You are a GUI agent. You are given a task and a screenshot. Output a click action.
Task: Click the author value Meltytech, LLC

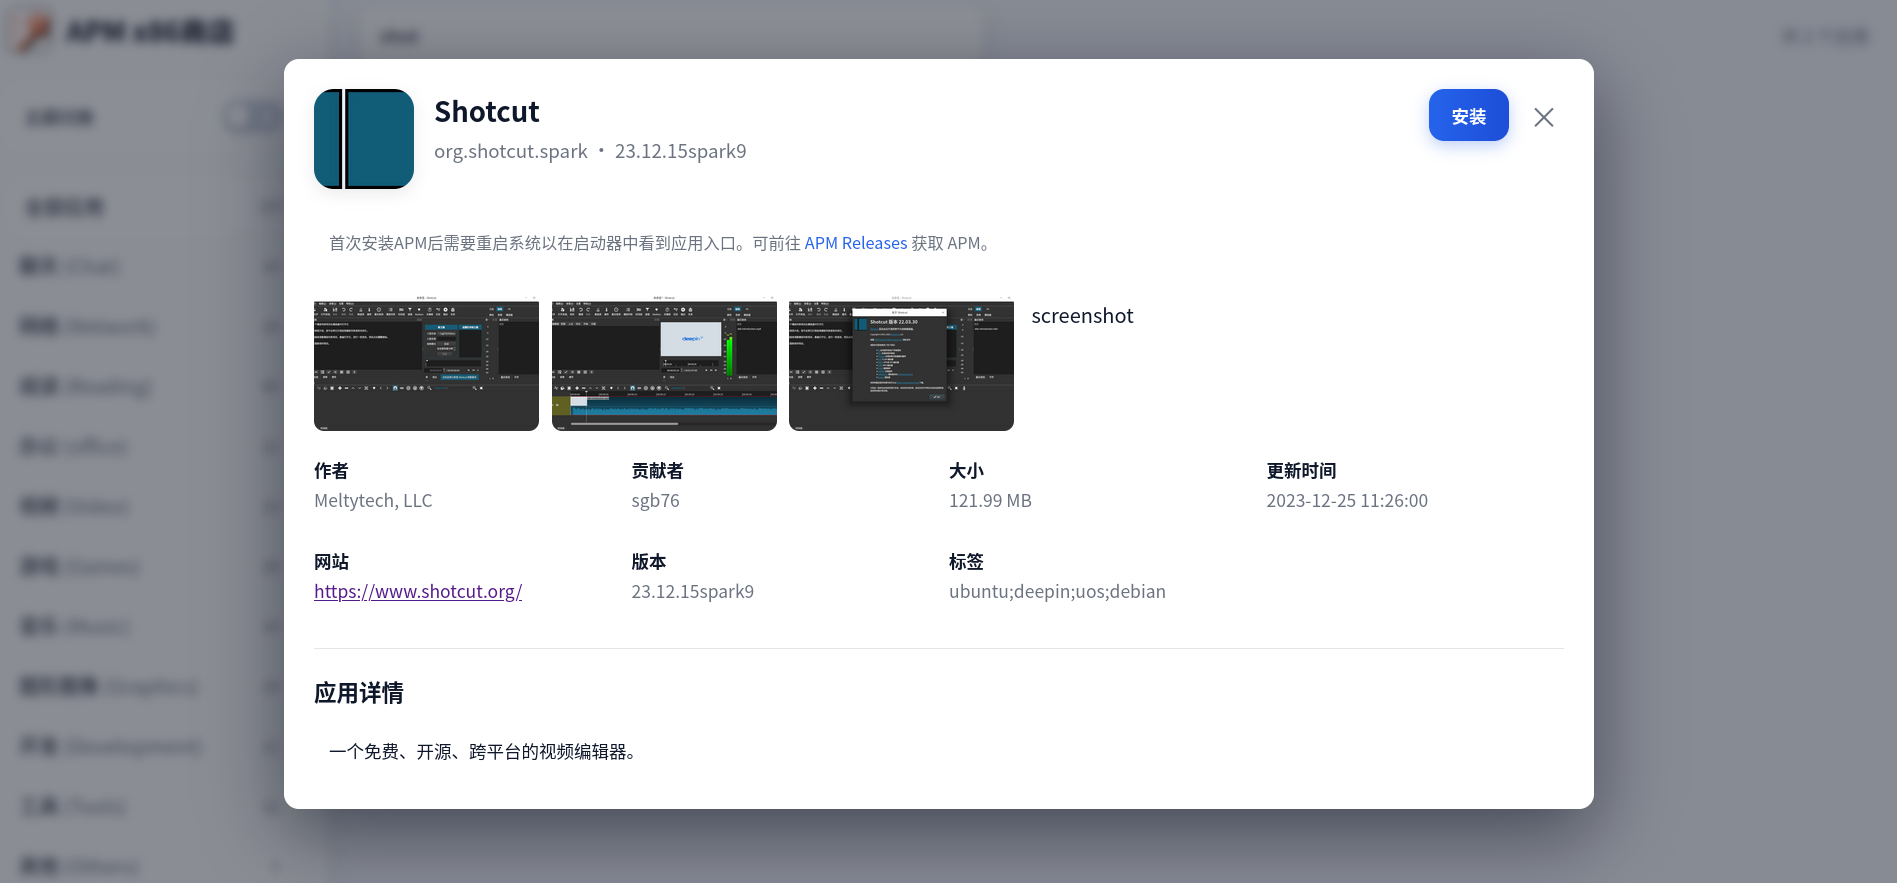coord(373,500)
